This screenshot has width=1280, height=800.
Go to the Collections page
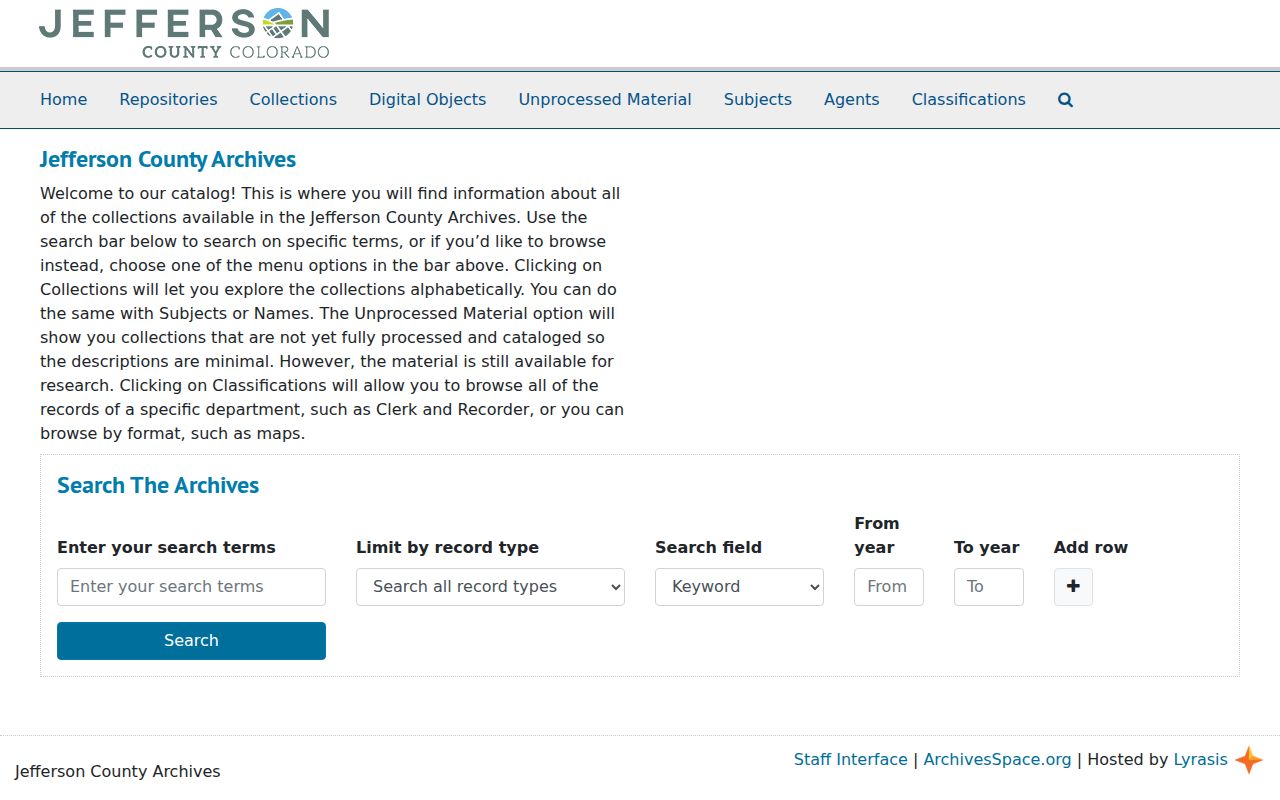pyautogui.click(x=293, y=100)
